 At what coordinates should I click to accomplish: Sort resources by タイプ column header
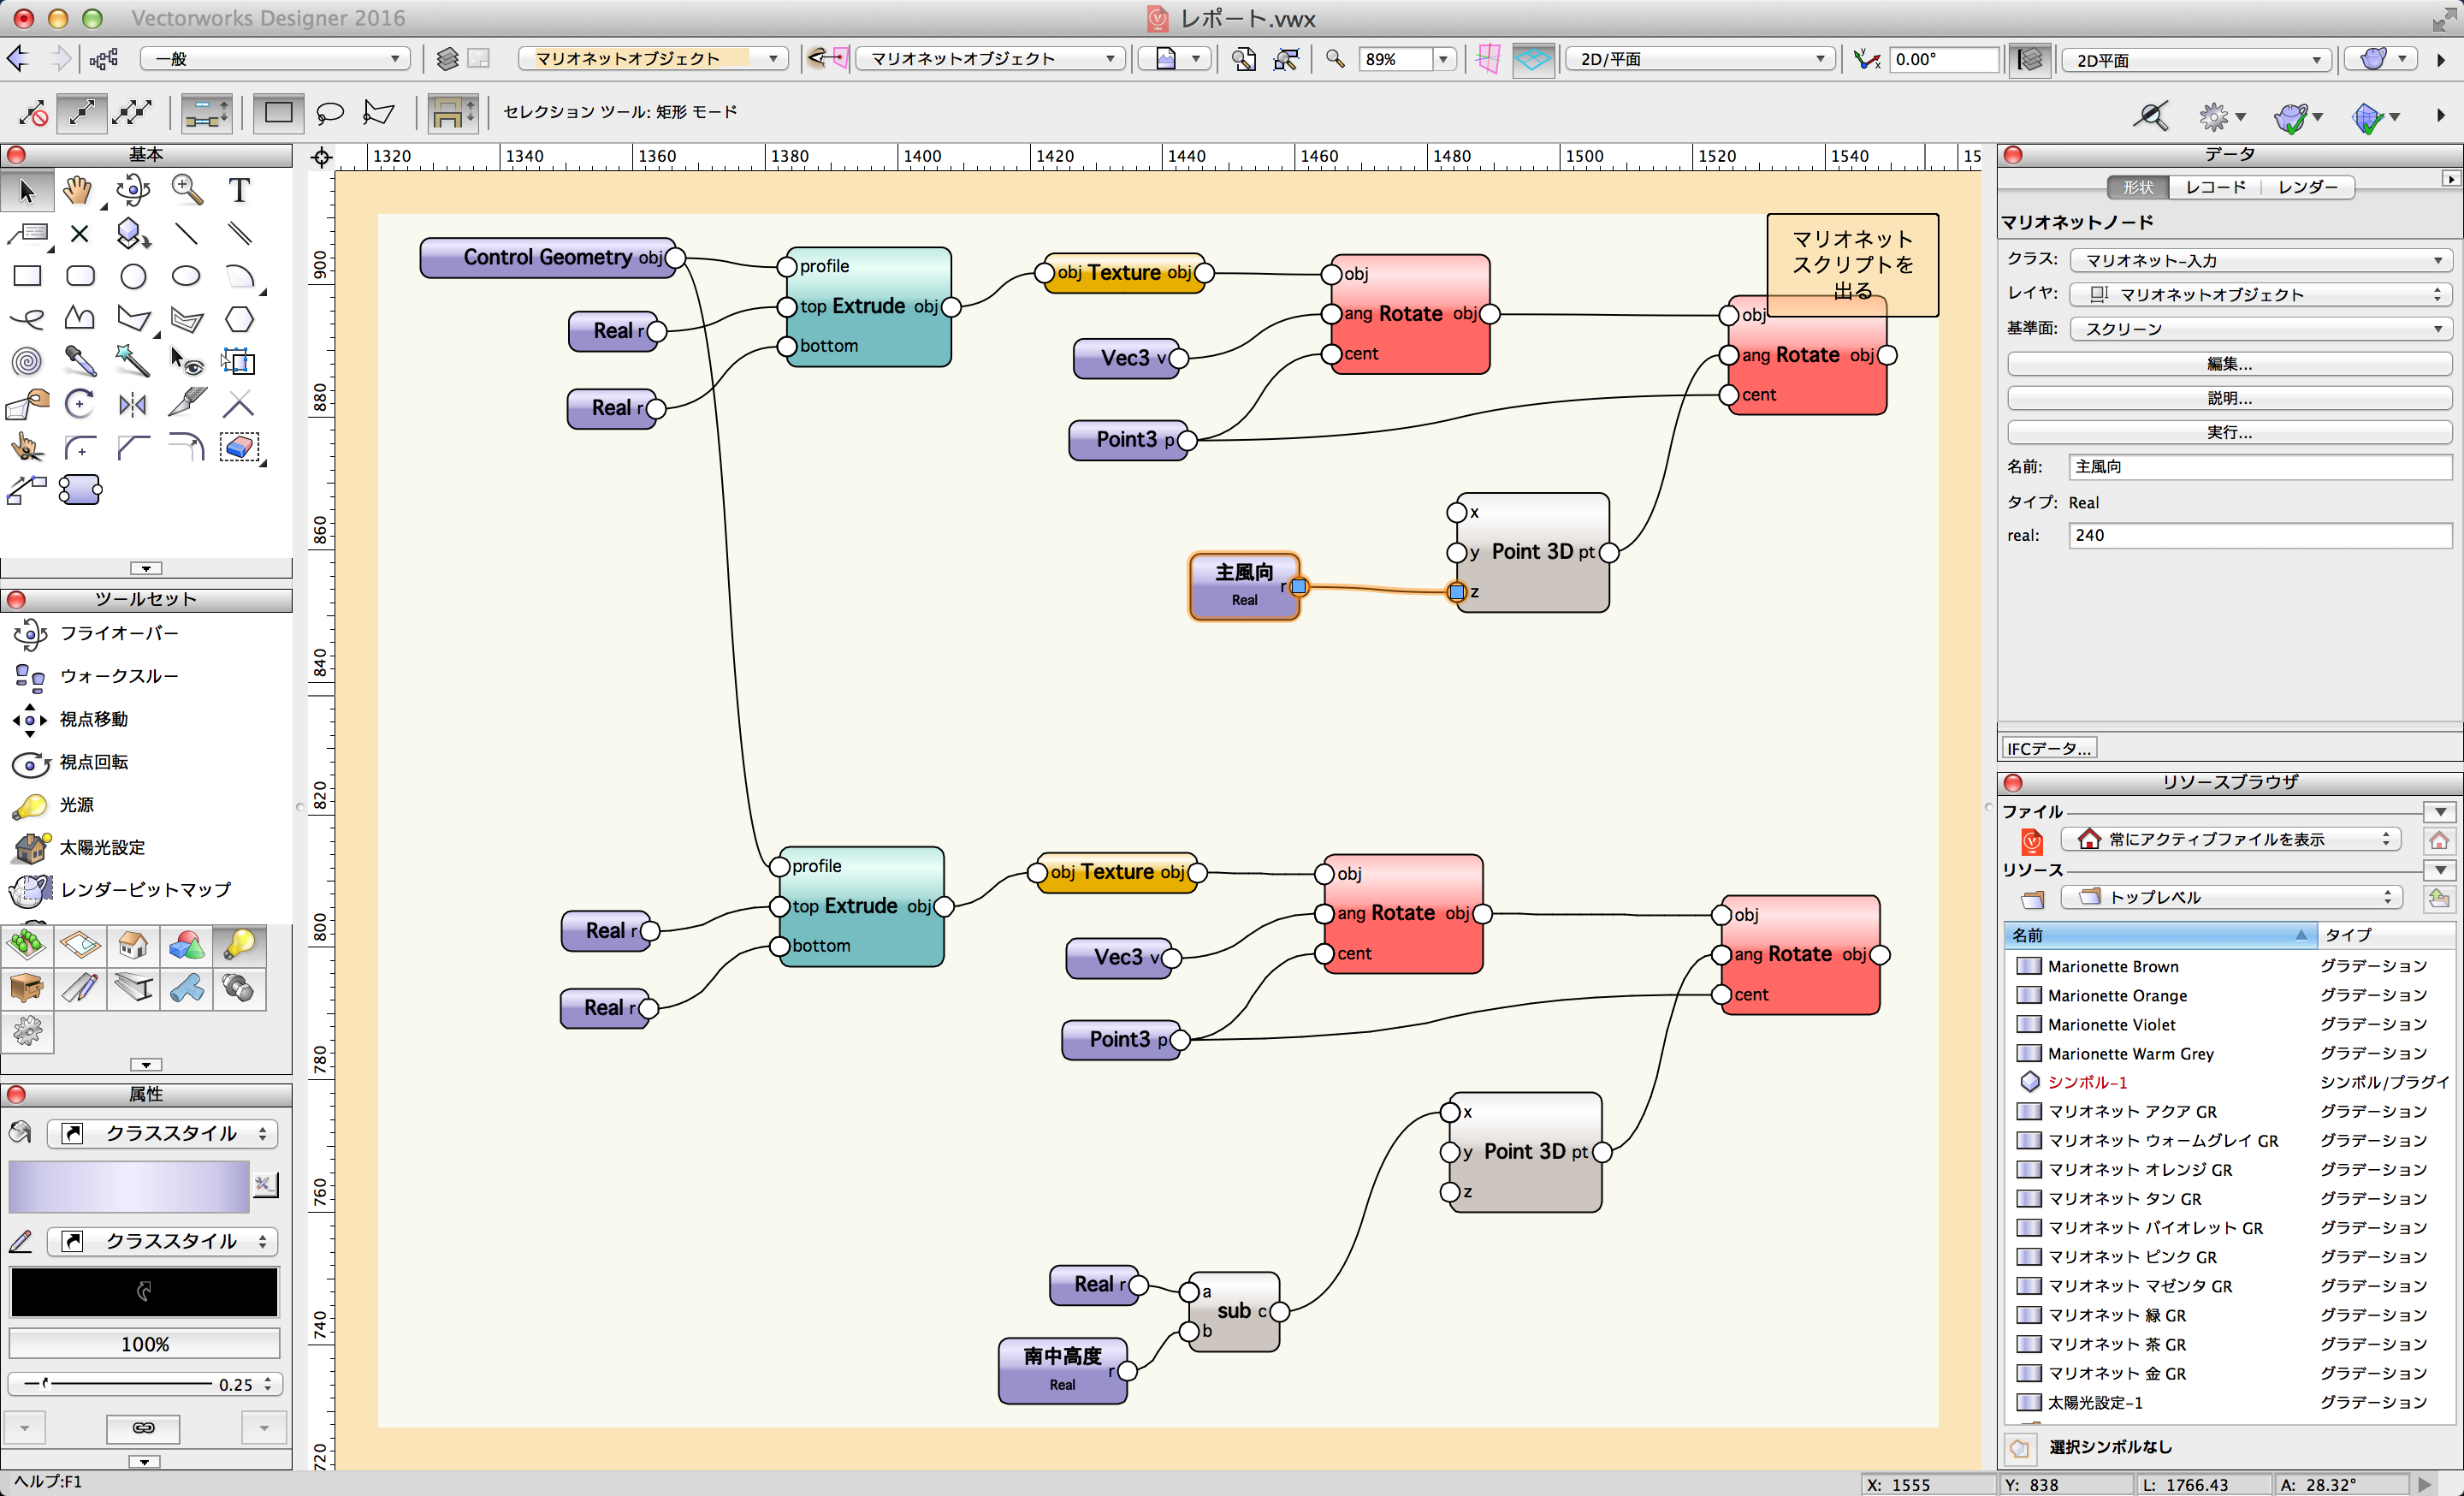(2385, 935)
